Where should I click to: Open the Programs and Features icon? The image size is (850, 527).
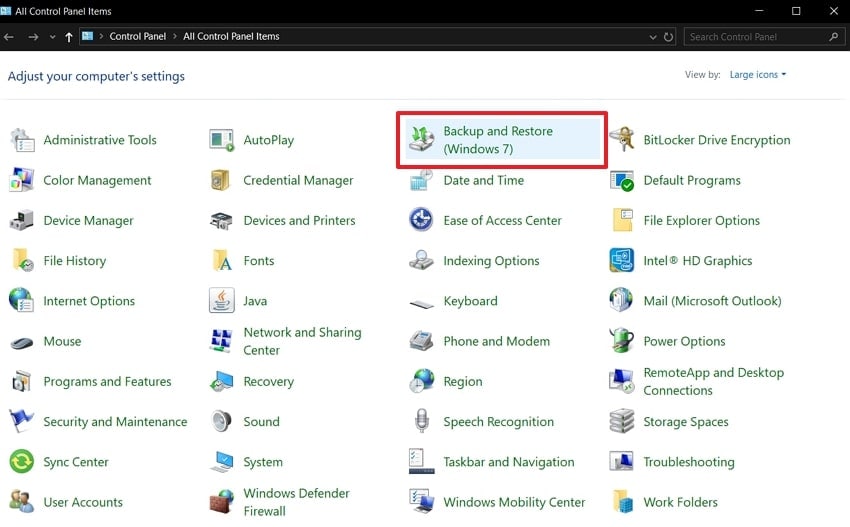coord(22,381)
